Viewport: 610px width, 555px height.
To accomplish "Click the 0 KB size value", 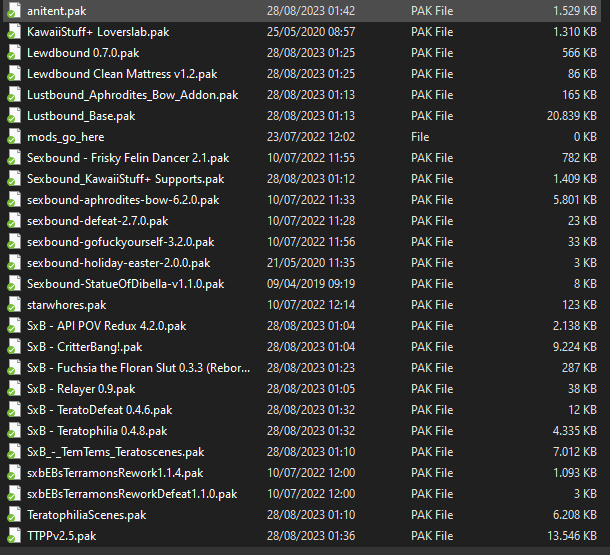I will click(x=585, y=137).
